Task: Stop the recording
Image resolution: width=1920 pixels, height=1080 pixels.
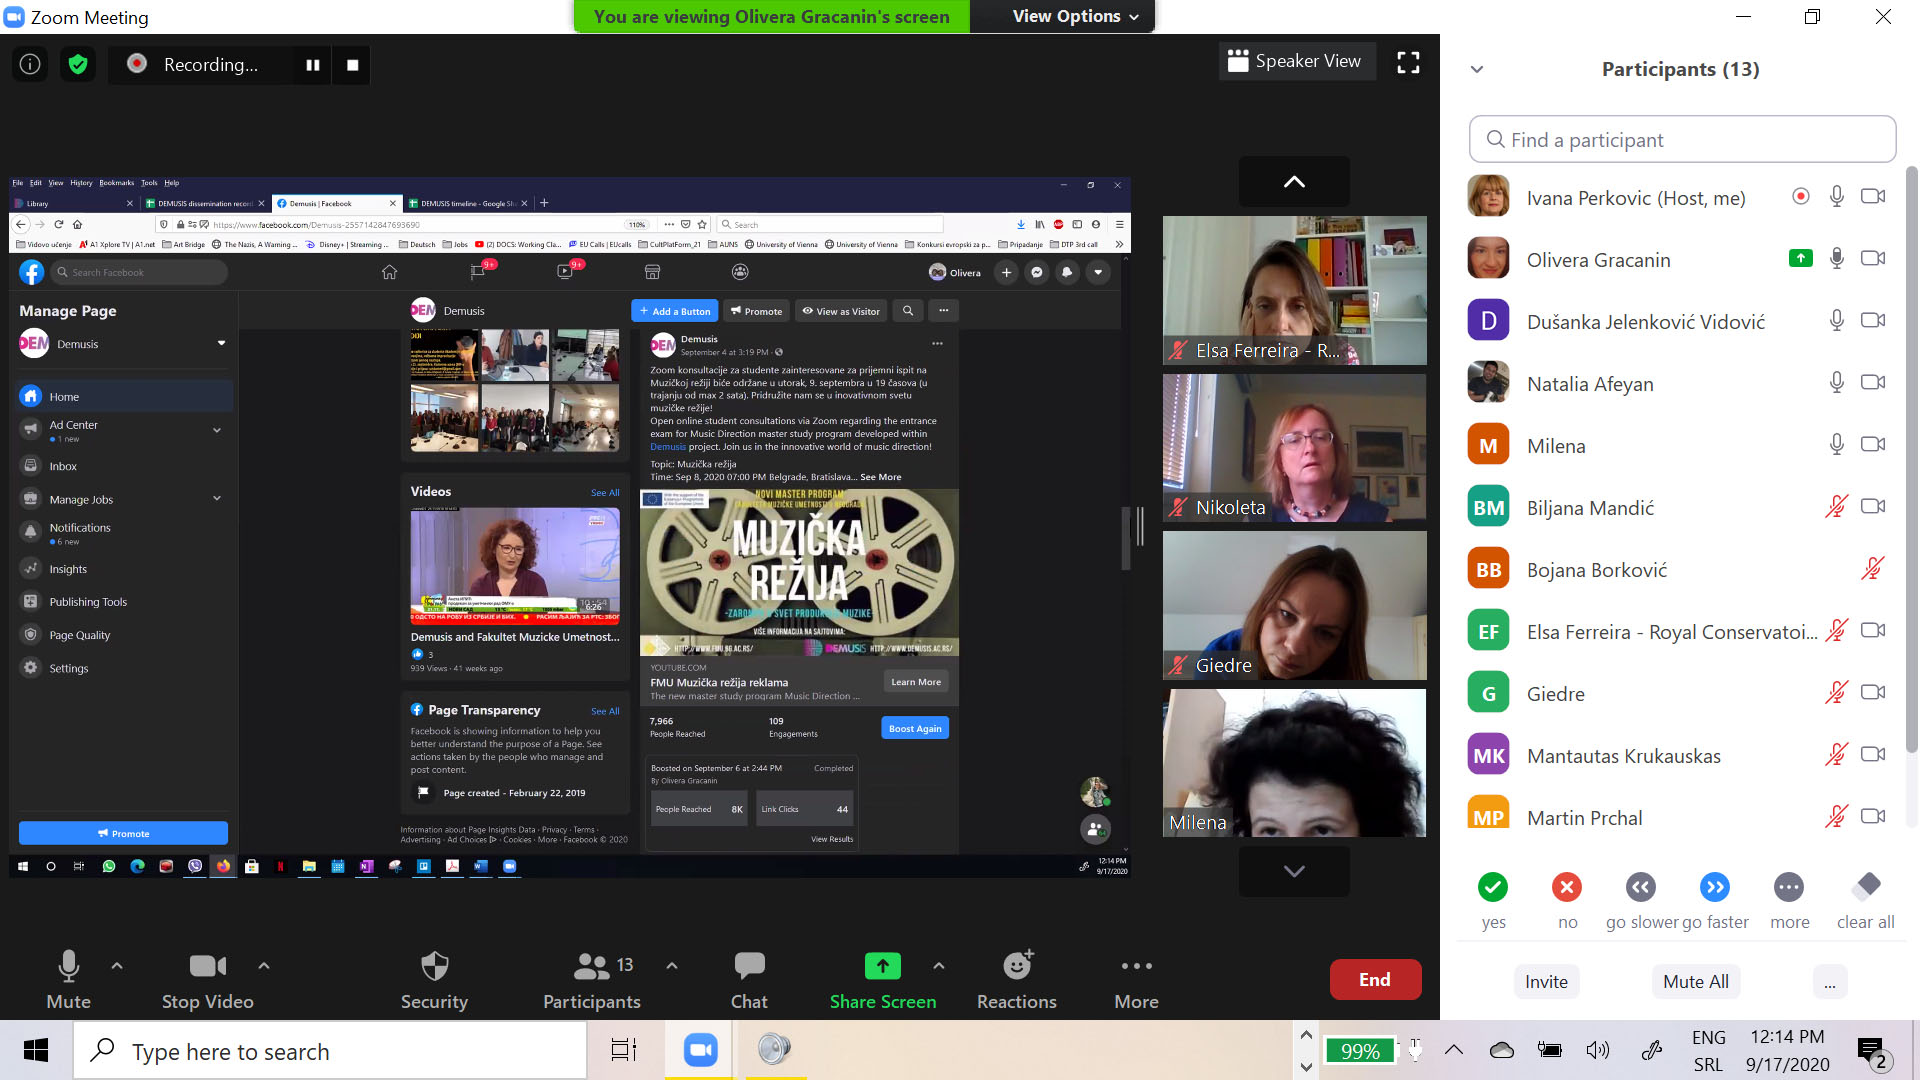Action: pyautogui.click(x=352, y=65)
